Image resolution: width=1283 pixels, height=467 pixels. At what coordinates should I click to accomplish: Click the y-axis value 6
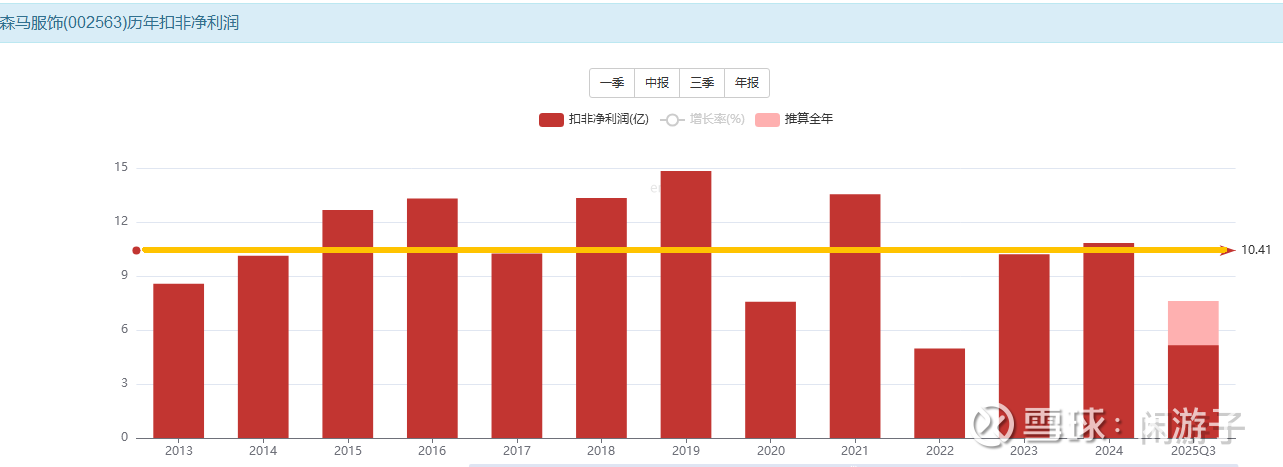pos(125,330)
